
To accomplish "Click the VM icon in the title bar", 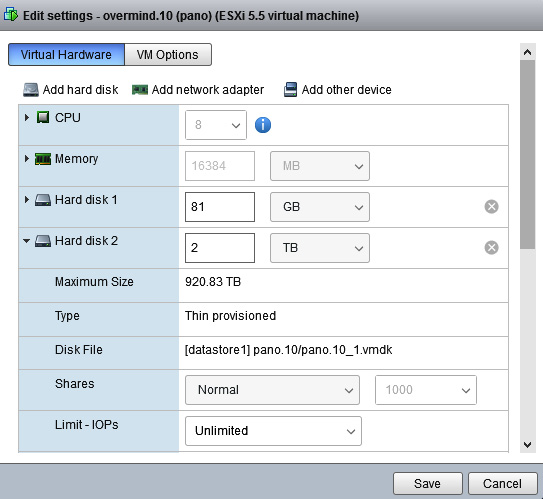I will click(11, 15).
